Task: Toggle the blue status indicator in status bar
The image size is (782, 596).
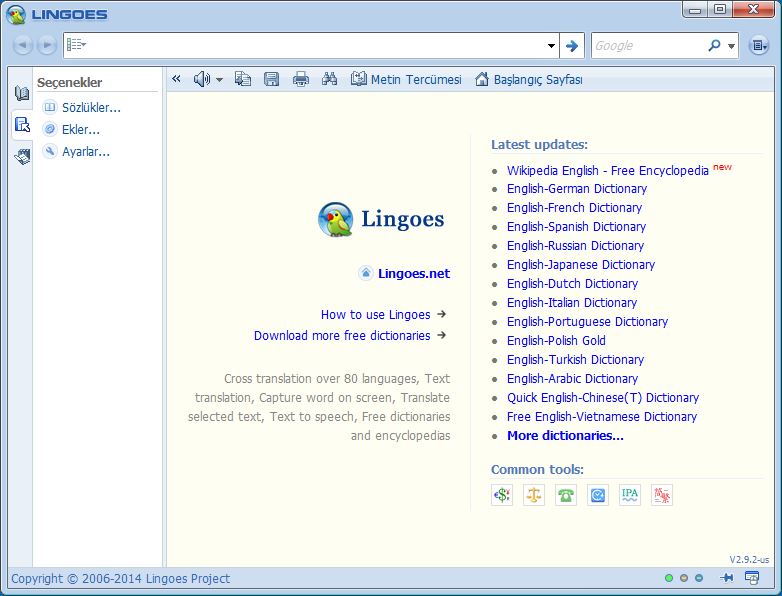Action: (699, 578)
